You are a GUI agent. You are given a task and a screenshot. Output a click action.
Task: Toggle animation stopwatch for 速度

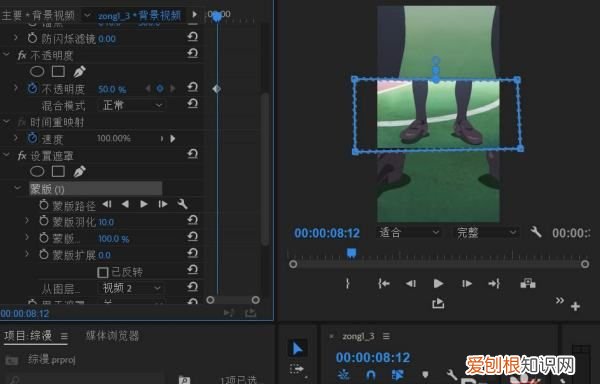33,138
